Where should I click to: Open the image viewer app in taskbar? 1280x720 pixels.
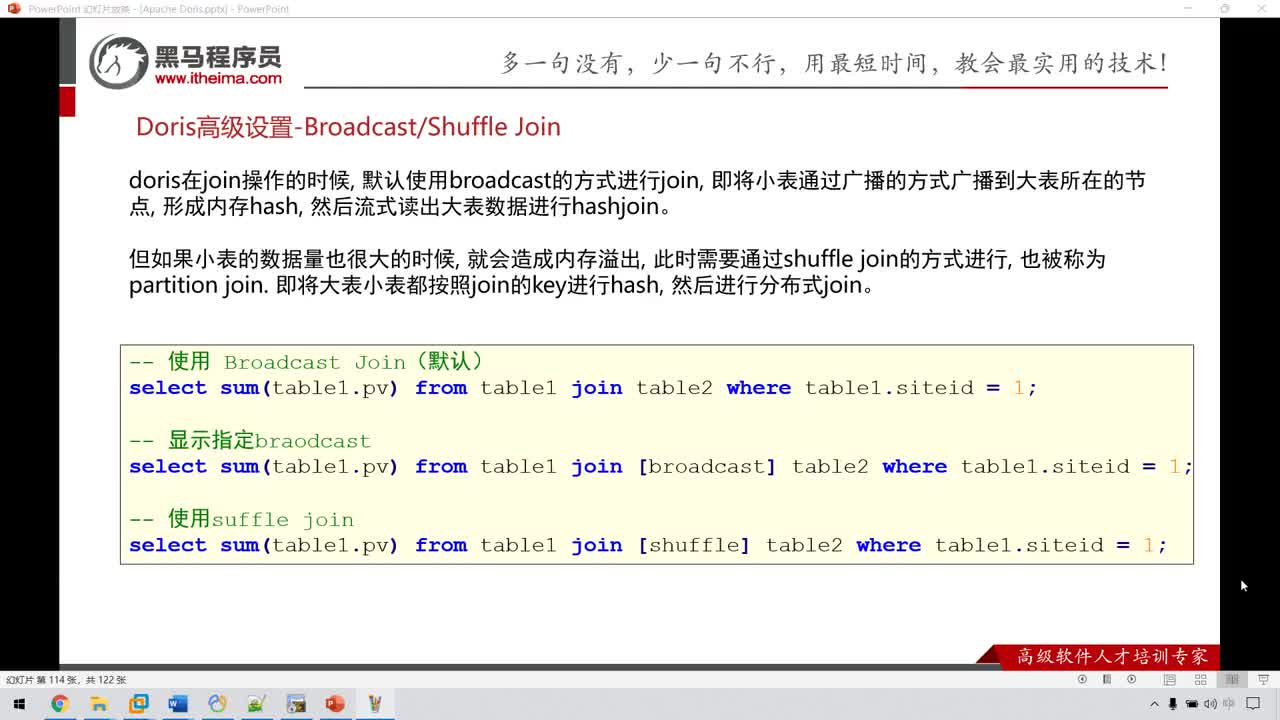tap(296, 704)
